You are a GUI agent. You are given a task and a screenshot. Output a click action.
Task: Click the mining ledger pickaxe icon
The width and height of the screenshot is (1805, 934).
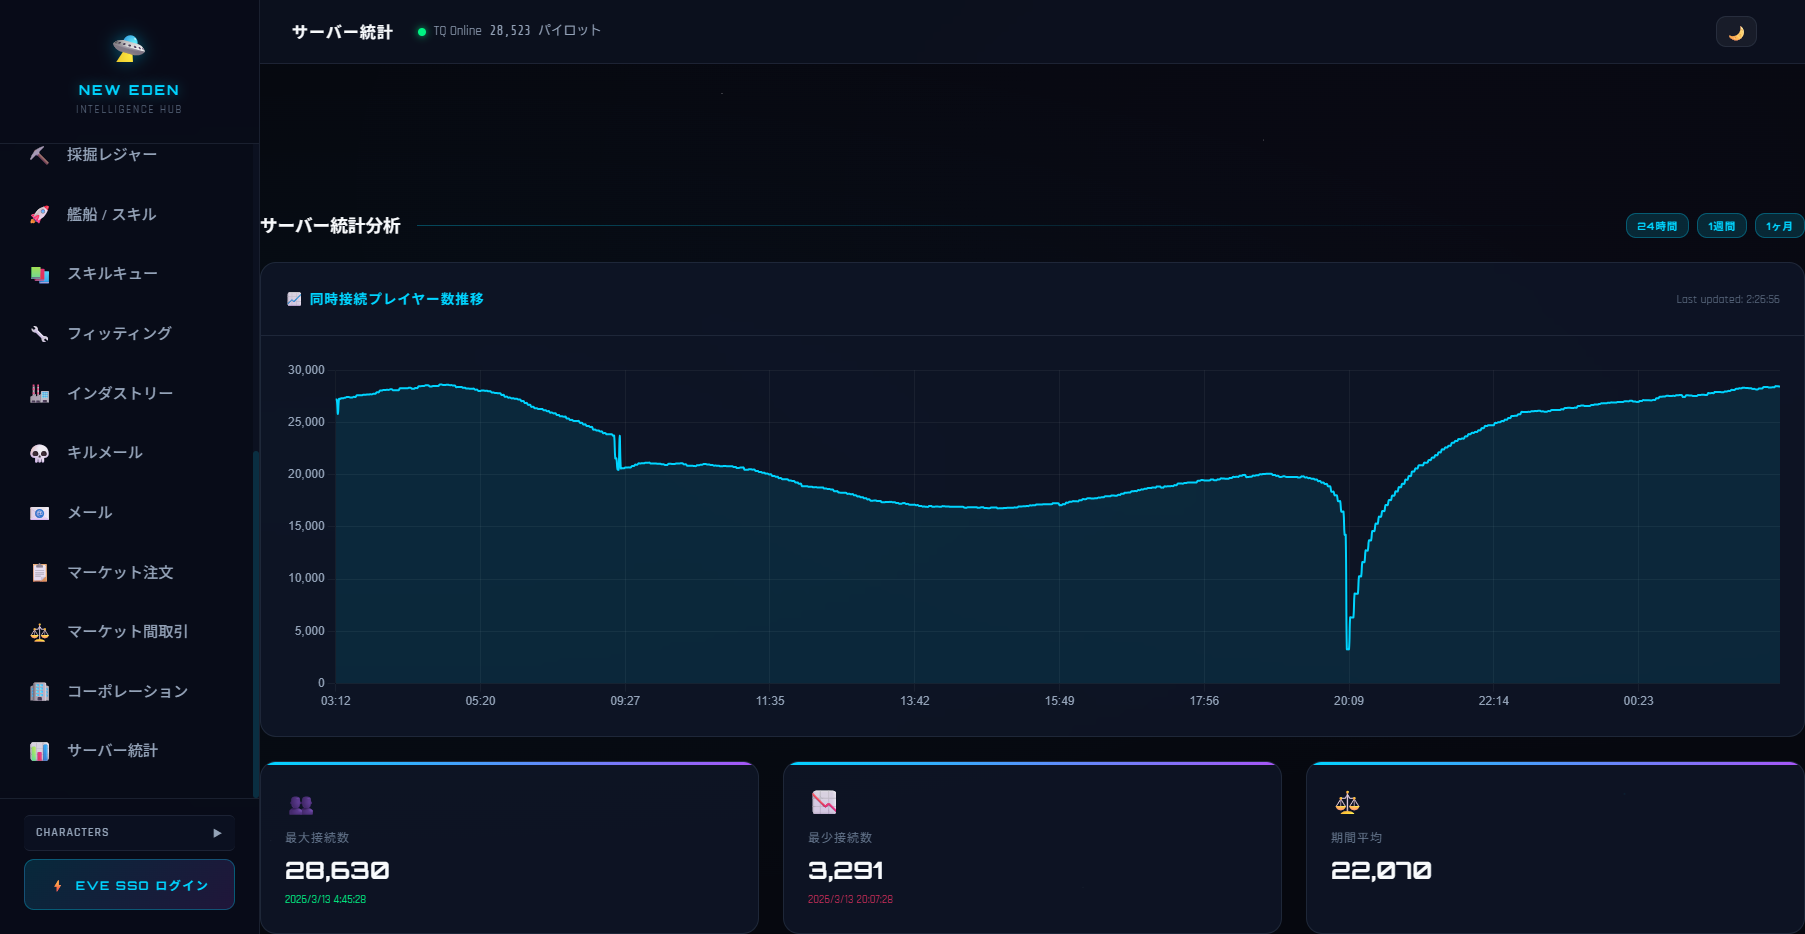(40, 155)
